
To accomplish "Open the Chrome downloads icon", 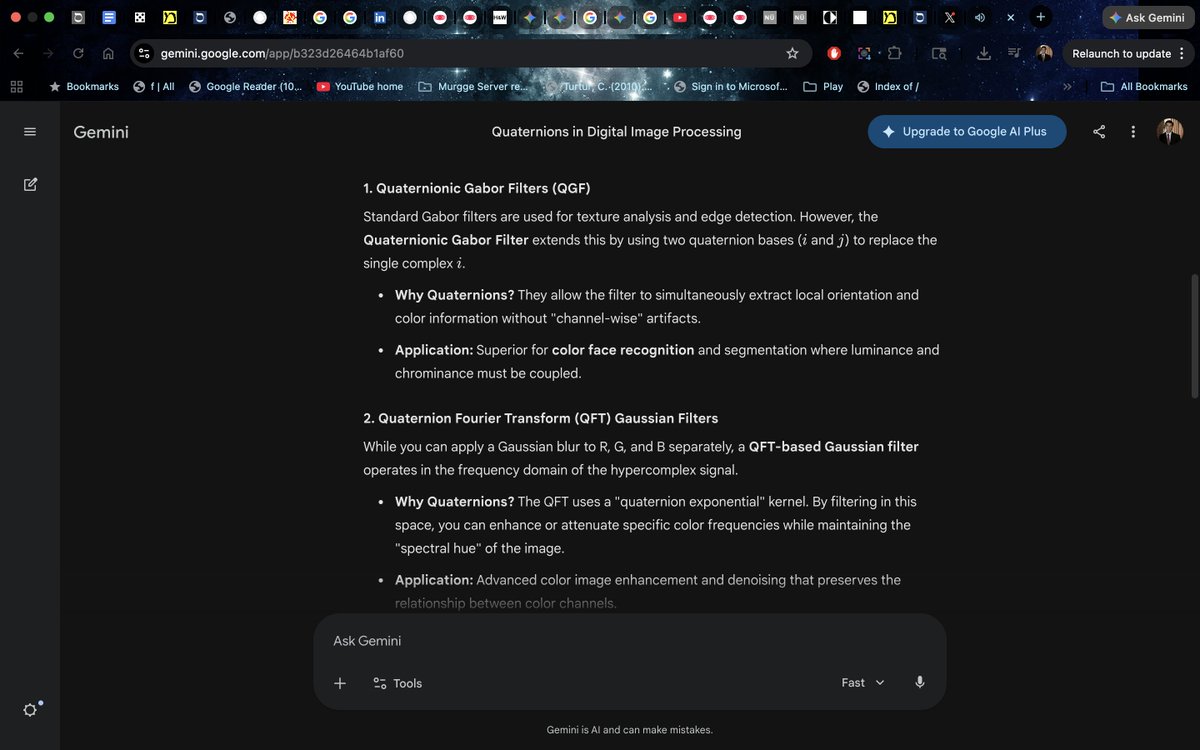I will [984, 53].
